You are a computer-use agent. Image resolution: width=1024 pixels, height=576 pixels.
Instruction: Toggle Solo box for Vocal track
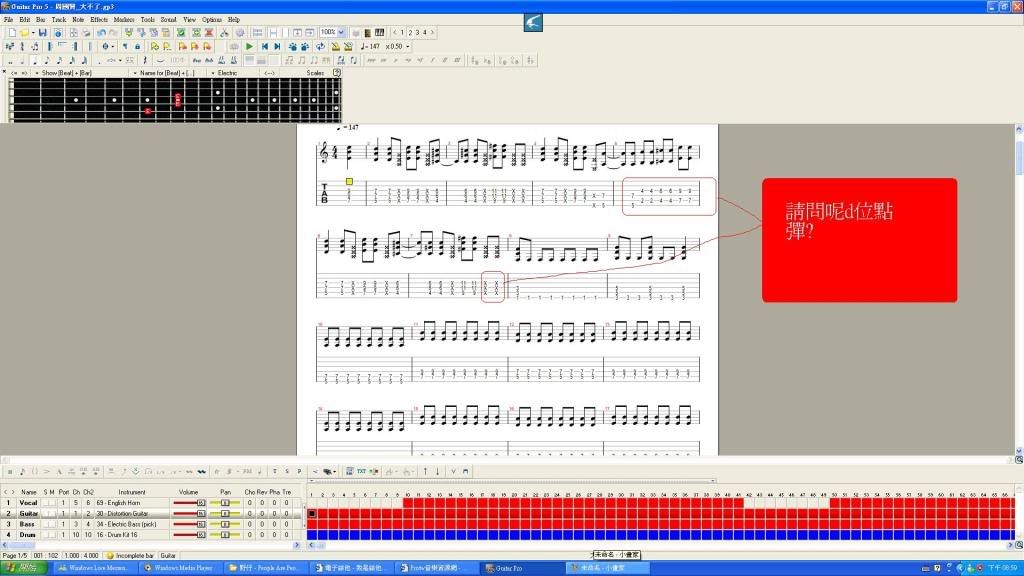45,503
